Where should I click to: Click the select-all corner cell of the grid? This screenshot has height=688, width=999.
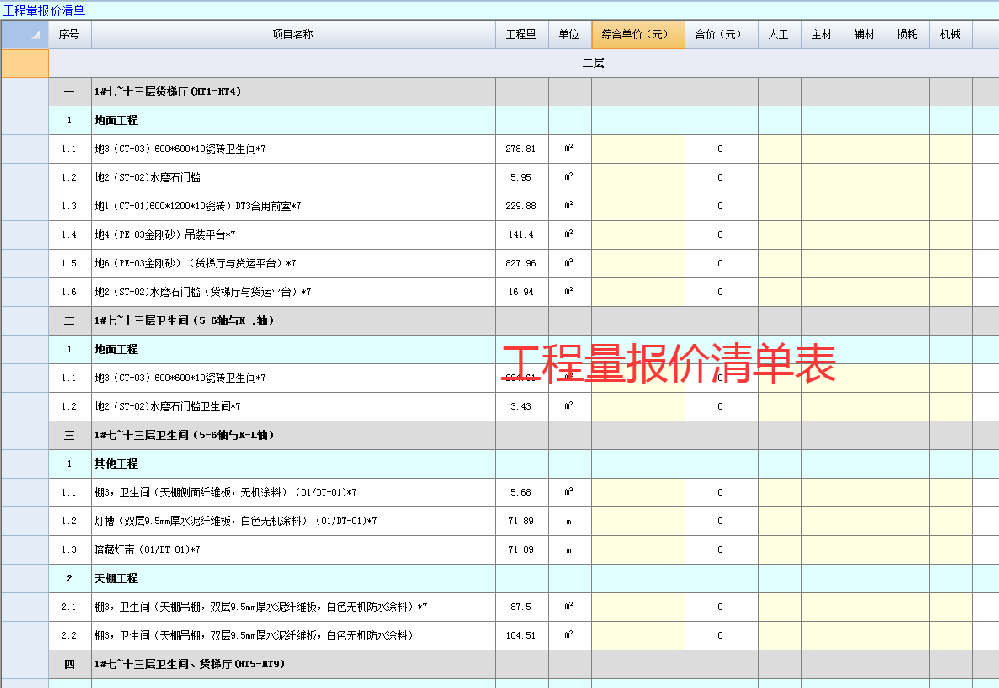click(25, 34)
